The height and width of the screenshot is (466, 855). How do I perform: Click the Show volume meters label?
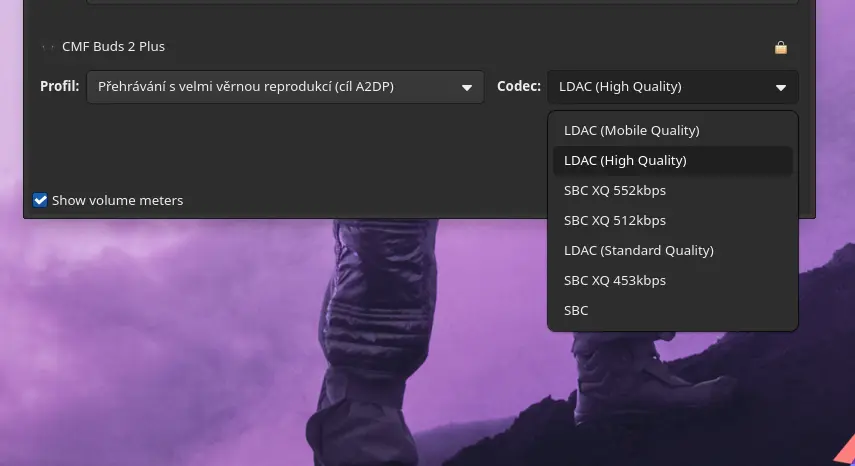coord(118,201)
